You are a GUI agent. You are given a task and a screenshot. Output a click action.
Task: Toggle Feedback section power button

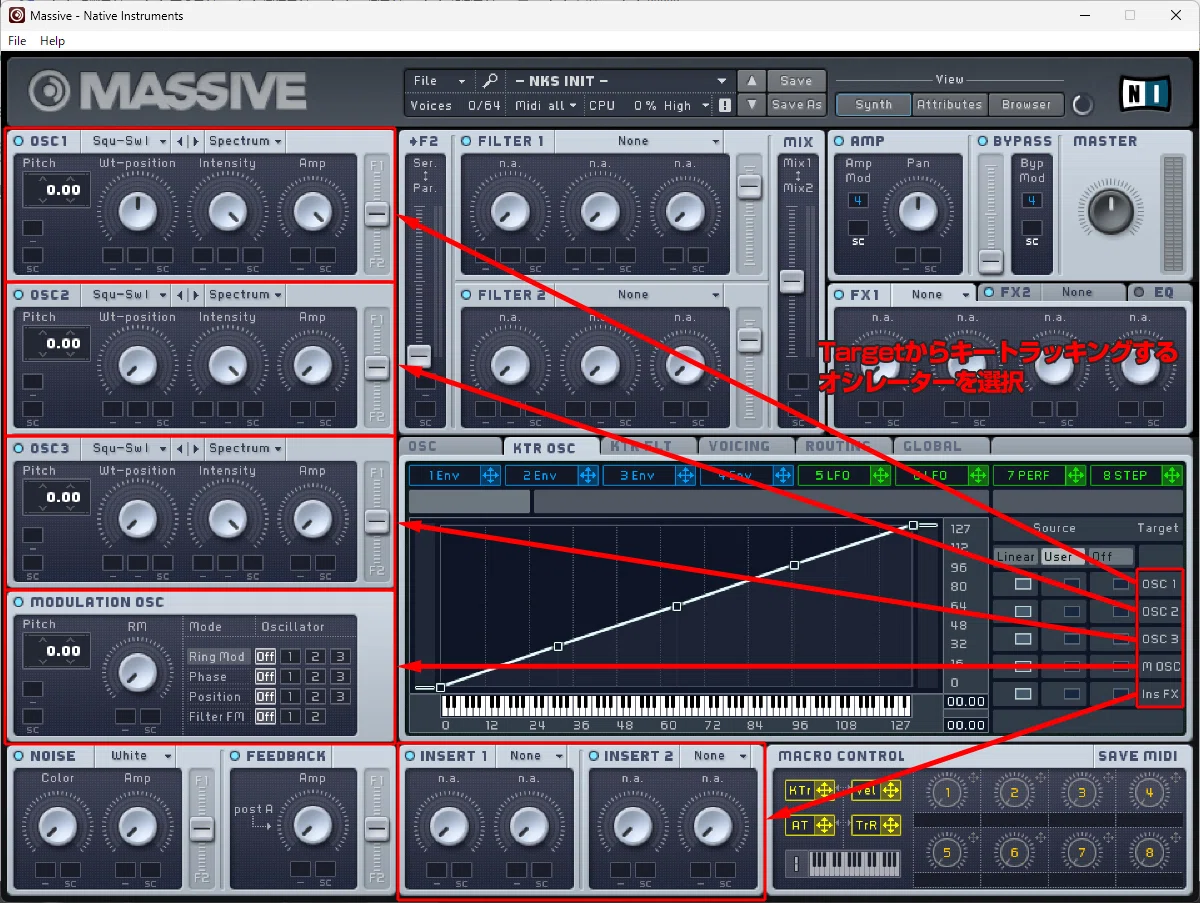coord(236,756)
